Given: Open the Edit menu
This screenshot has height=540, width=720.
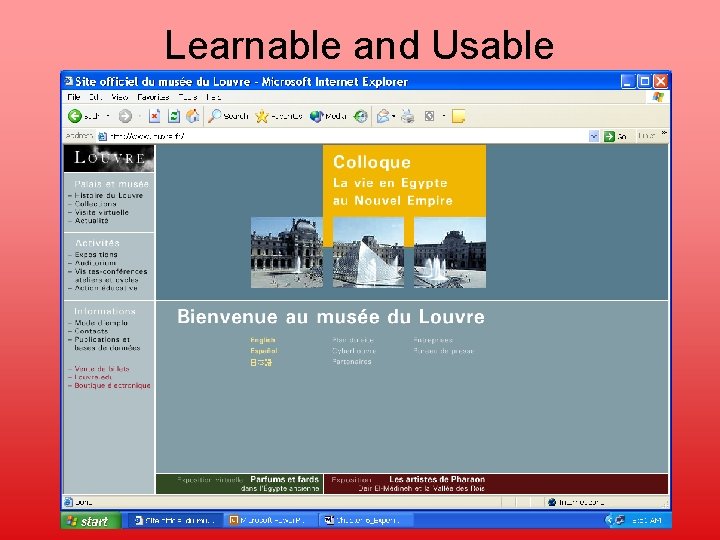Looking at the screenshot, I should (x=95, y=97).
